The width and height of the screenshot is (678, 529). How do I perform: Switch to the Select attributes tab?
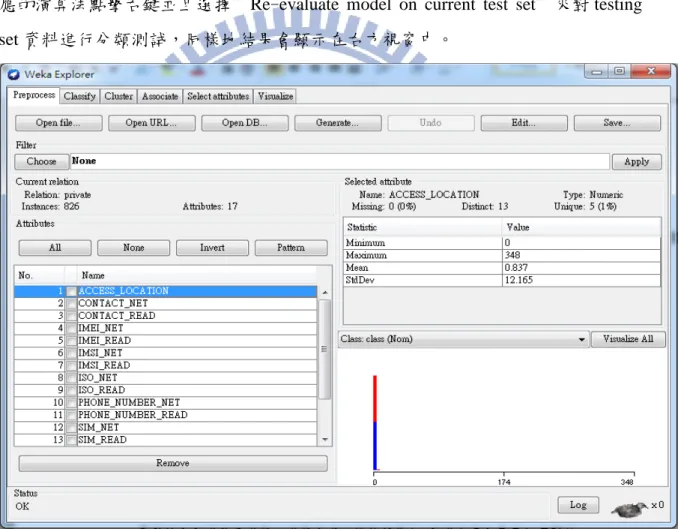pyautogui.click(x=218, y=96)
